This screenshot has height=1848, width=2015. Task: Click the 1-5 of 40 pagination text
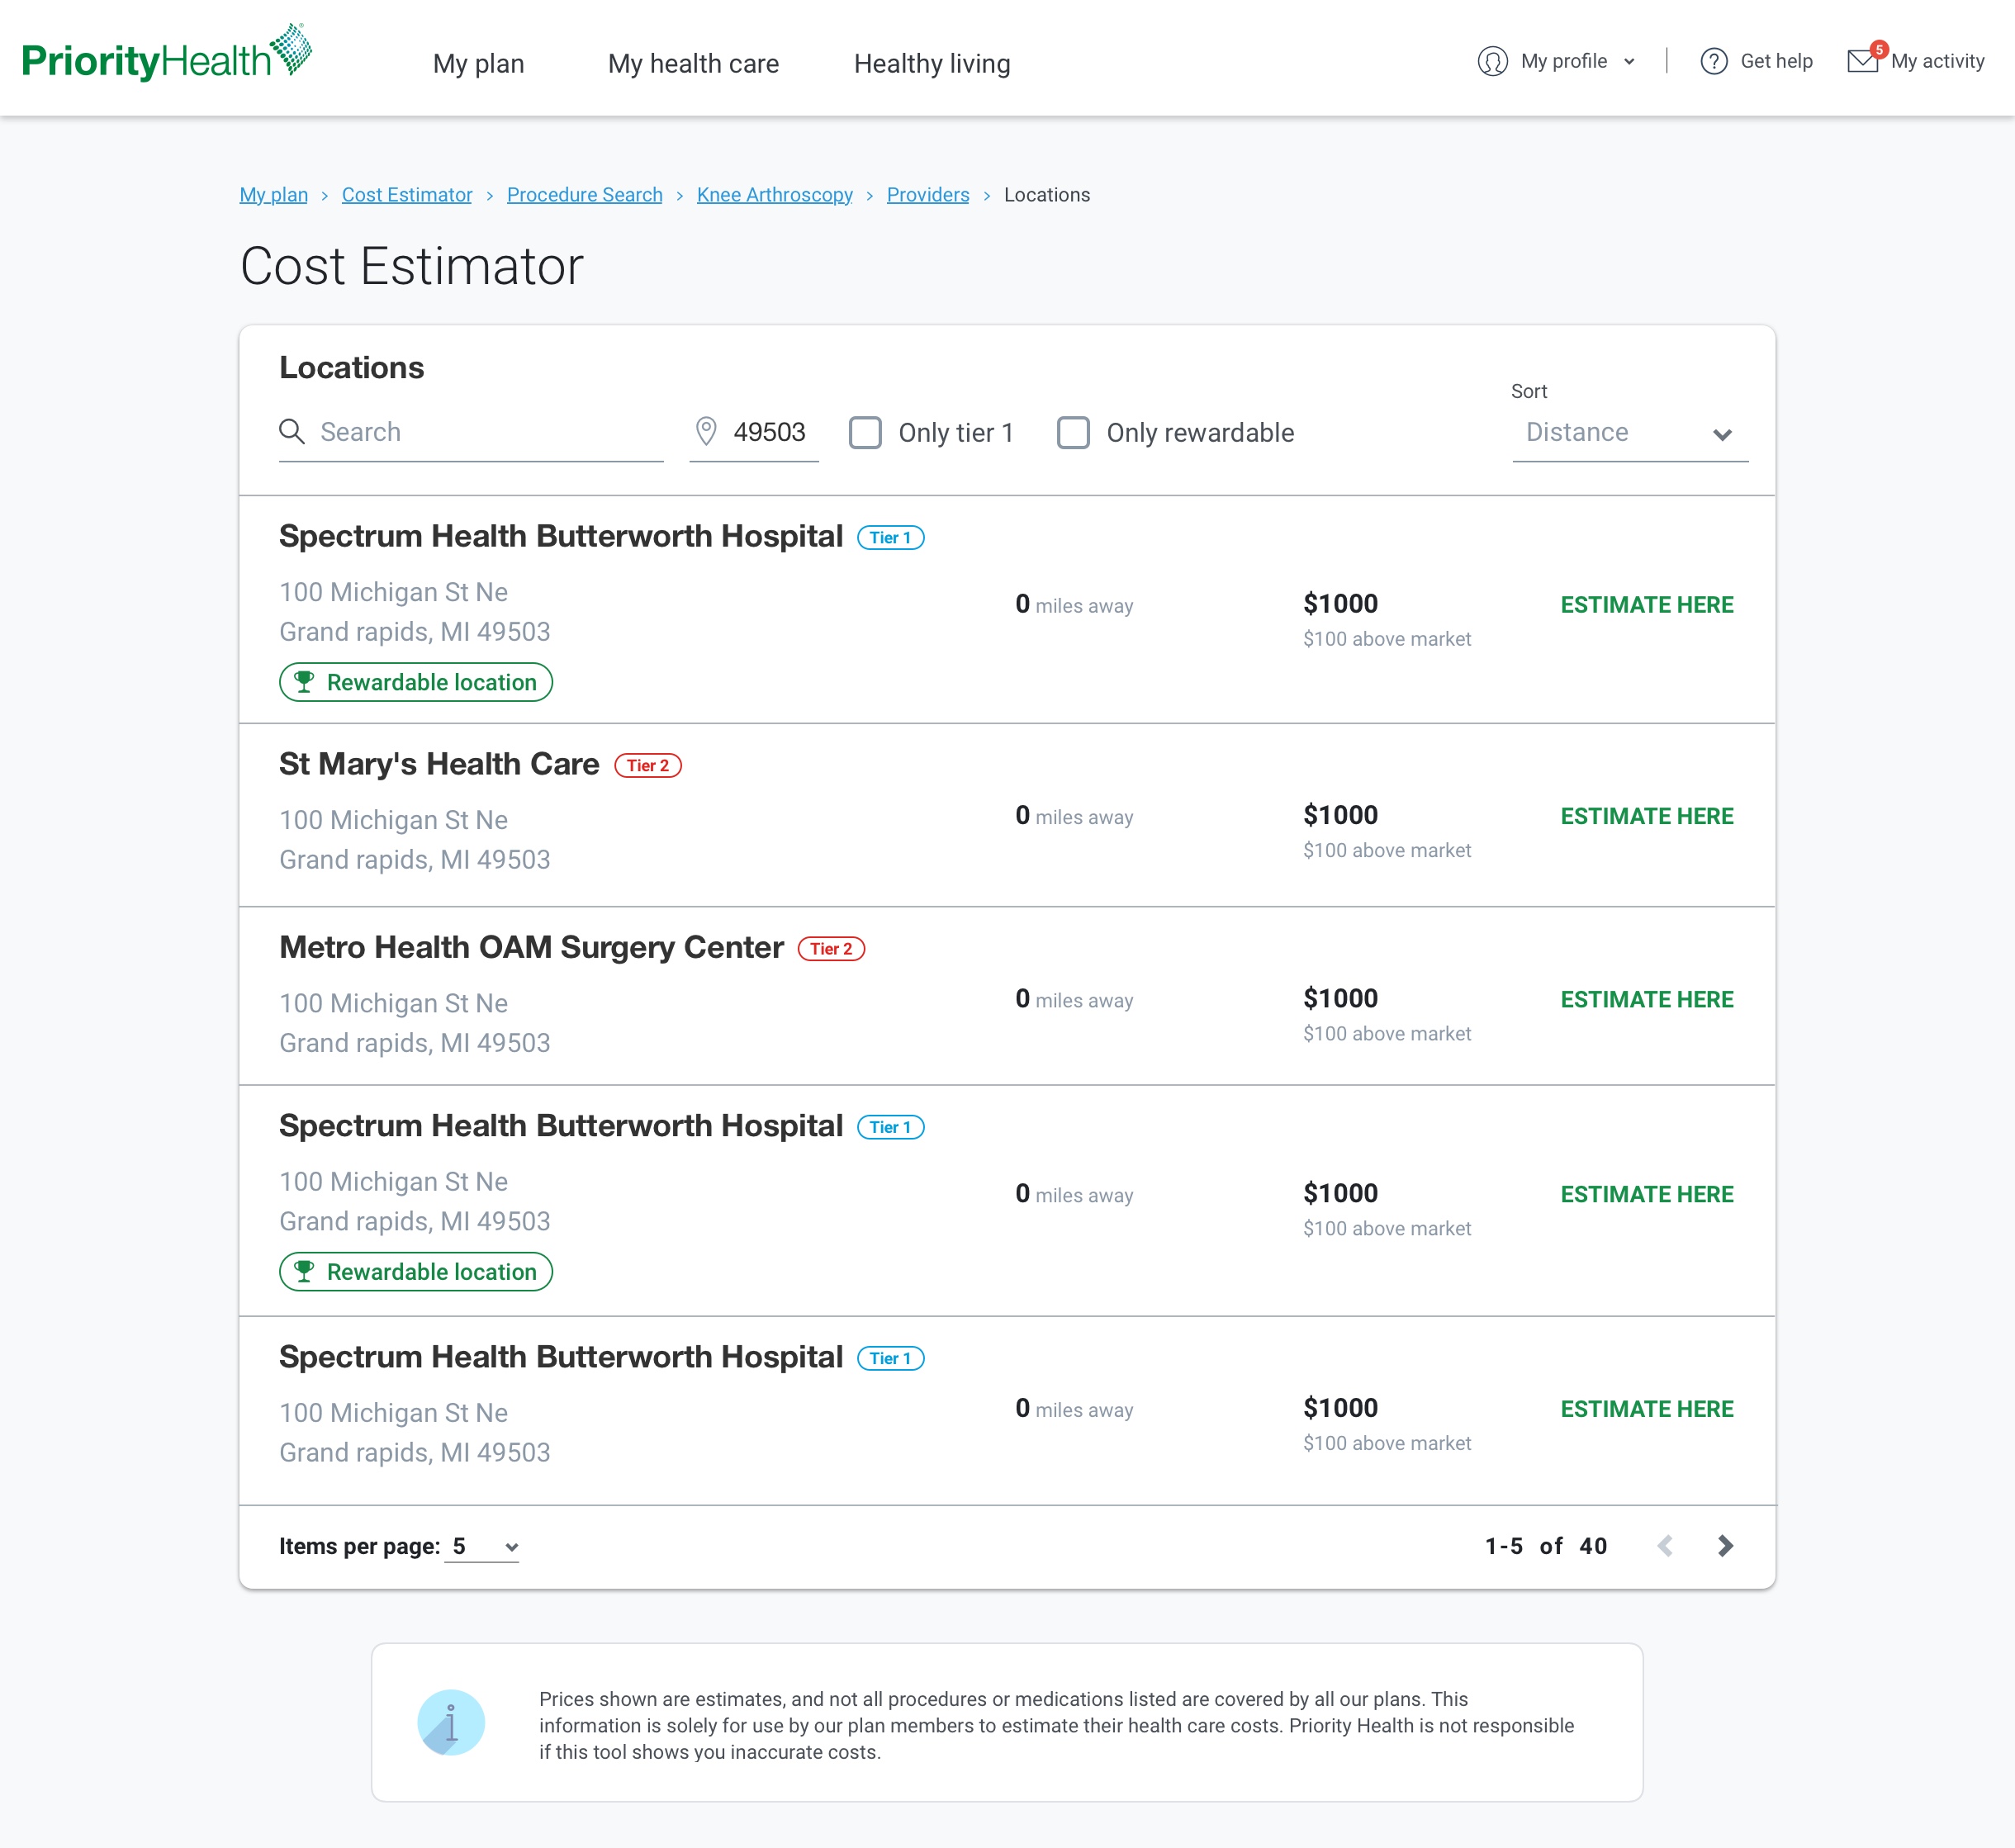1546,1546
